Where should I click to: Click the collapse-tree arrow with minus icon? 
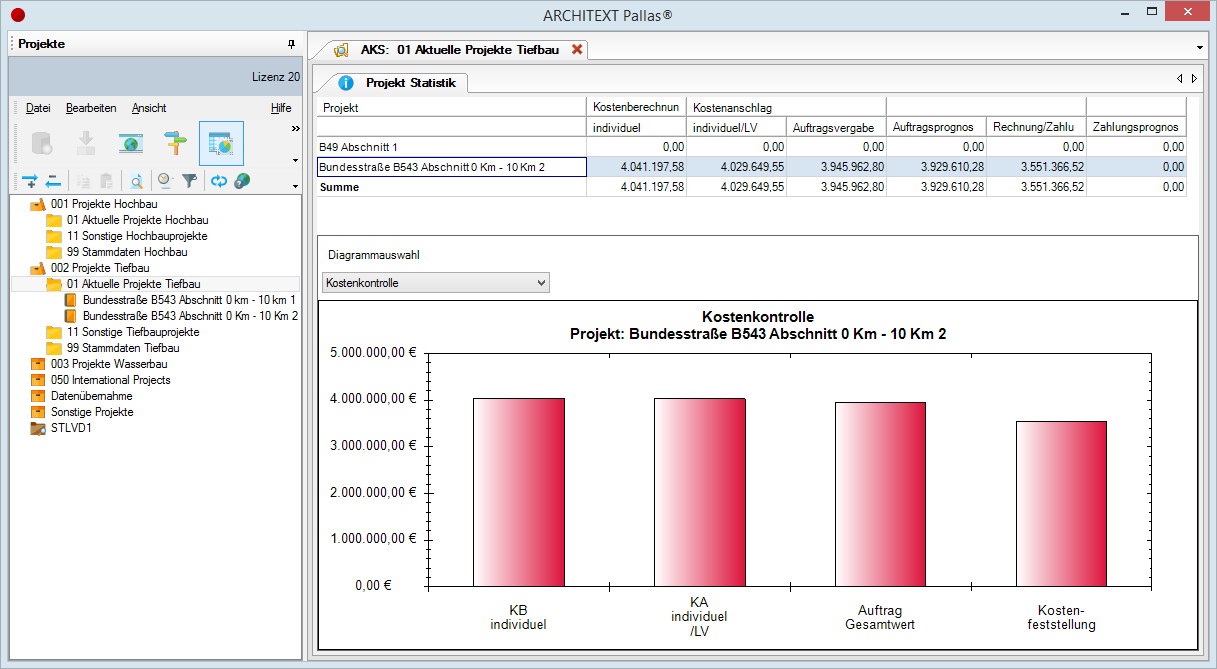pyautogui.click(x=53, y=181)
